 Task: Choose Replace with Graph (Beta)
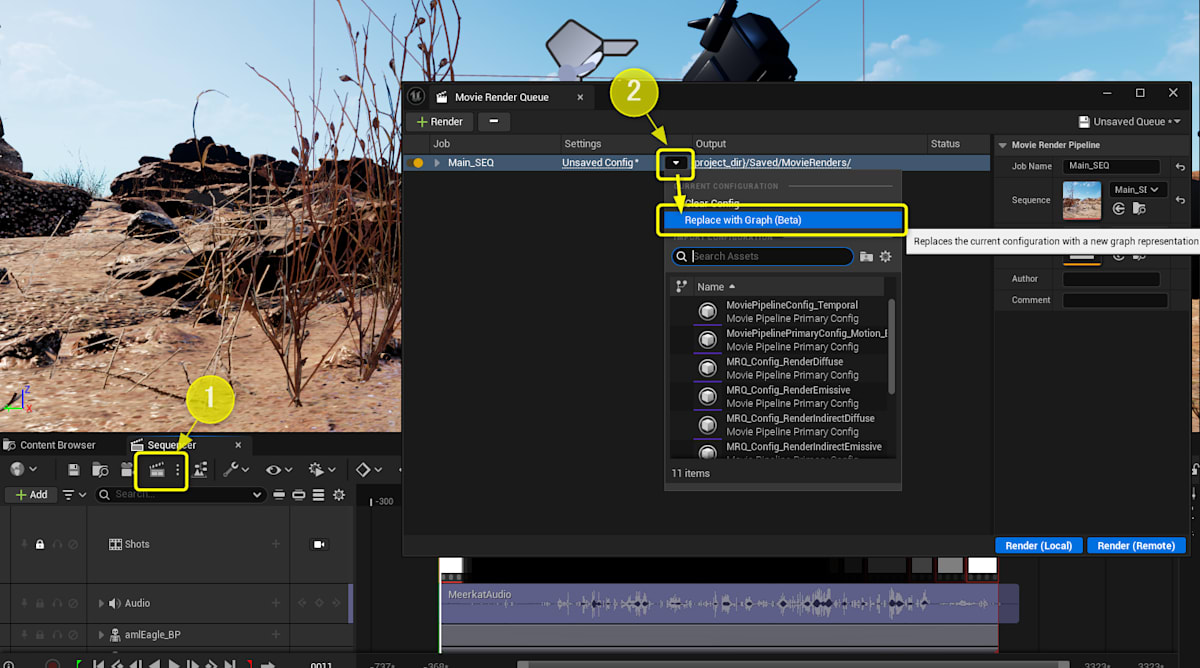pyautogui.click(x=782, y=220)
